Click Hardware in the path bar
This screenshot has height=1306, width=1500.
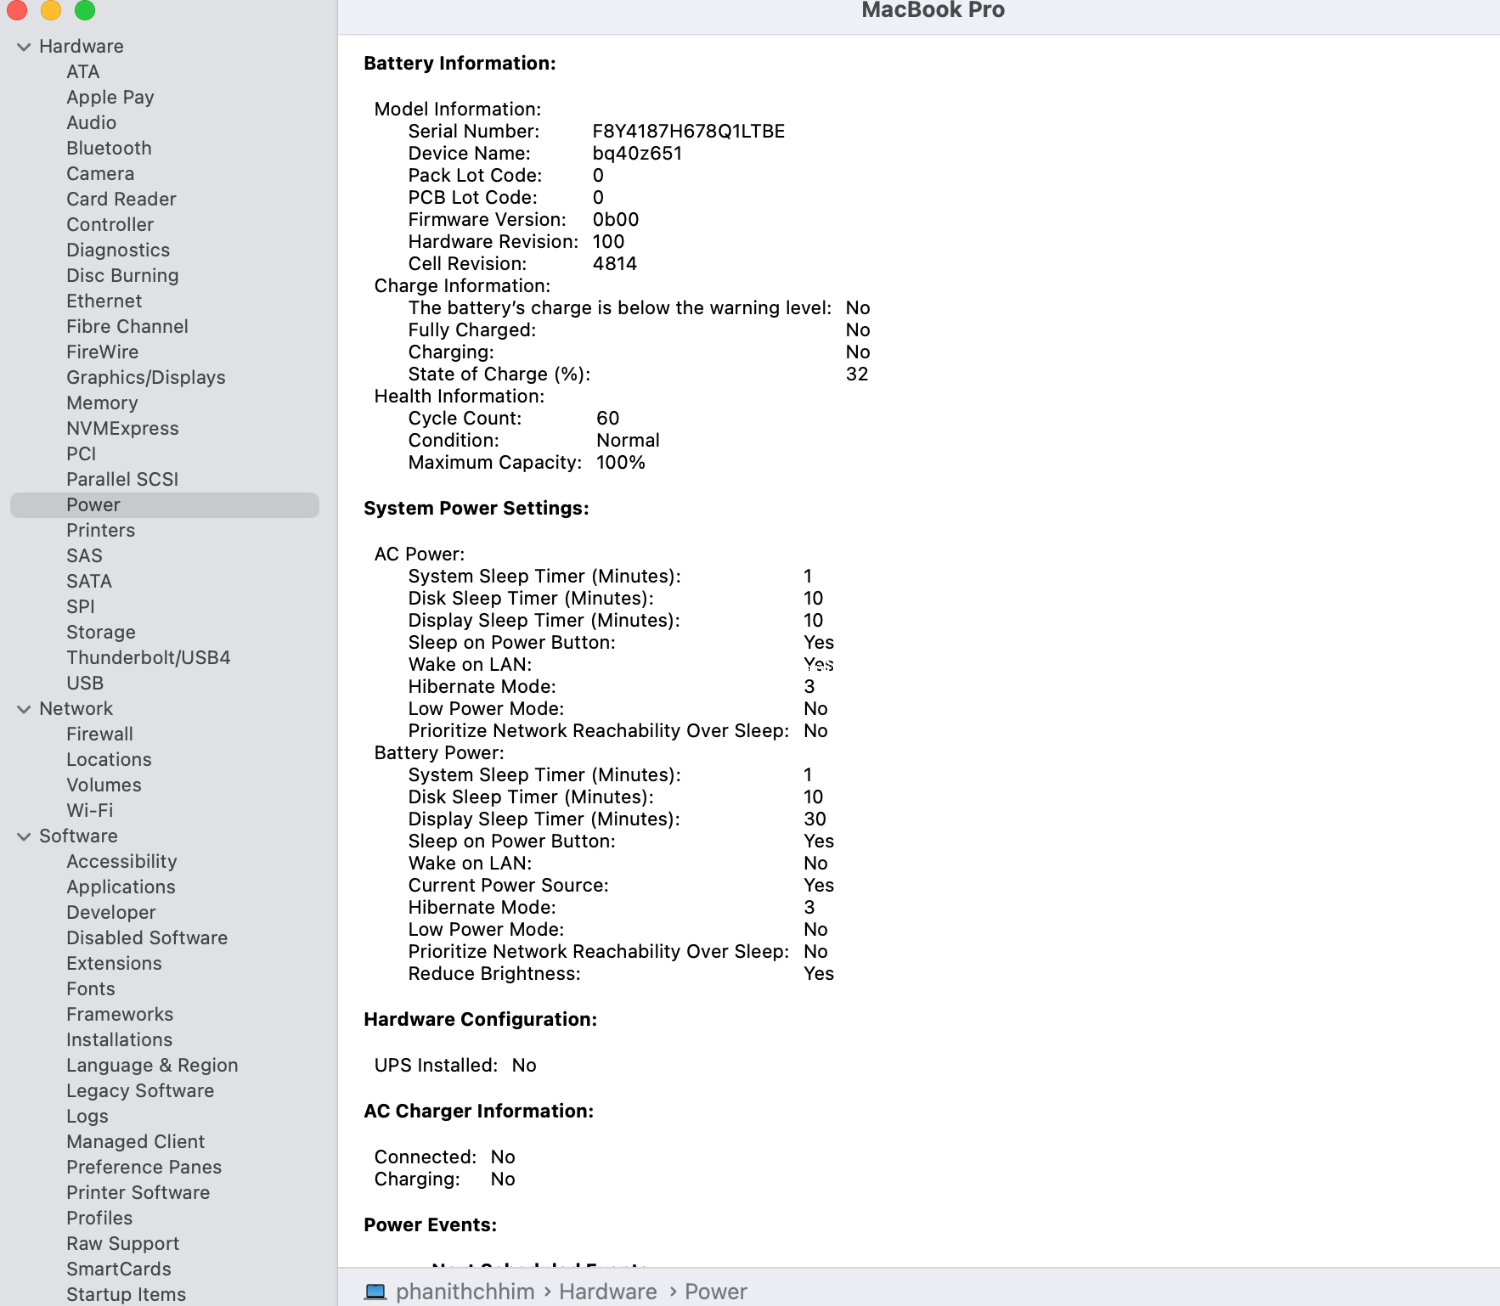click(608, 1292)
